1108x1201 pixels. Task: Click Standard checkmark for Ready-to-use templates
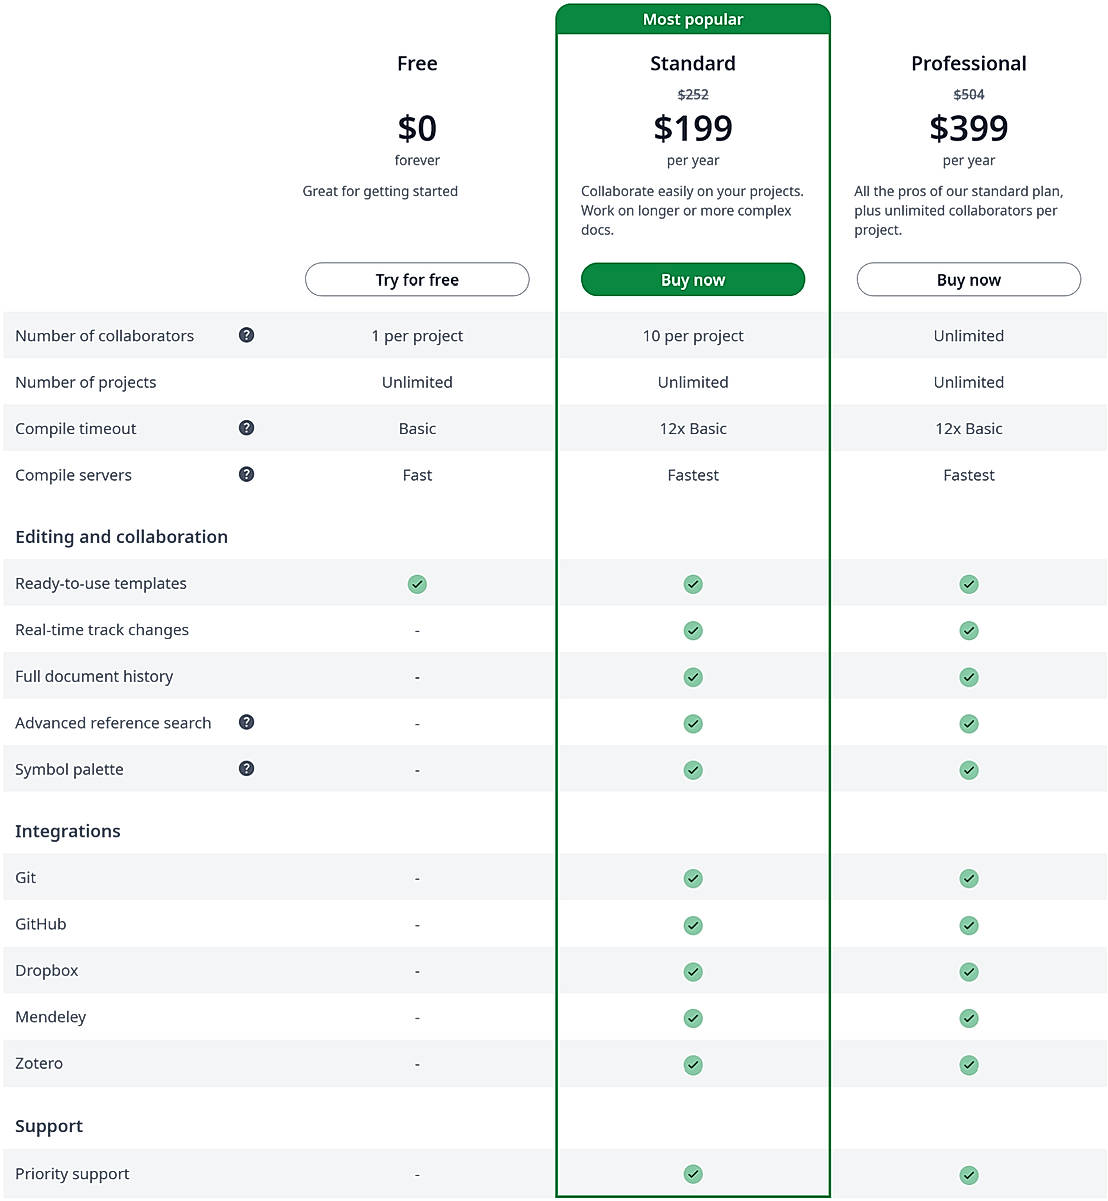tap(693, 584)
